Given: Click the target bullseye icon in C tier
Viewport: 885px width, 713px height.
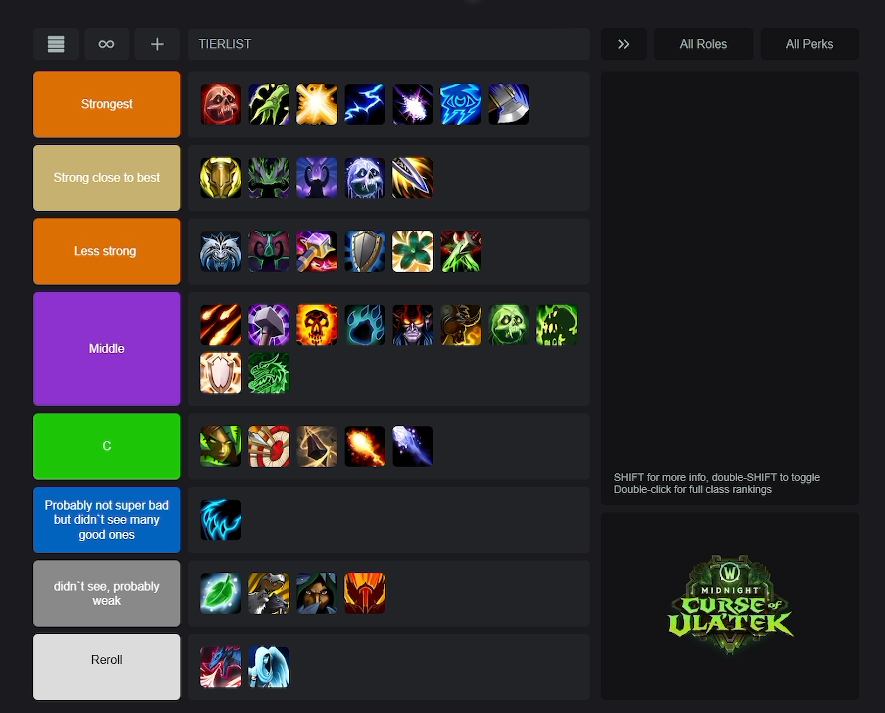Looking at the screenshot, I should [269, 447].
